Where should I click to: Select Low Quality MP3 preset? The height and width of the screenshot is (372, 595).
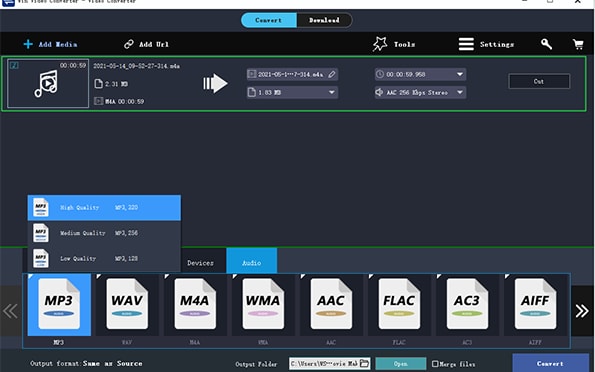(104, 259)
